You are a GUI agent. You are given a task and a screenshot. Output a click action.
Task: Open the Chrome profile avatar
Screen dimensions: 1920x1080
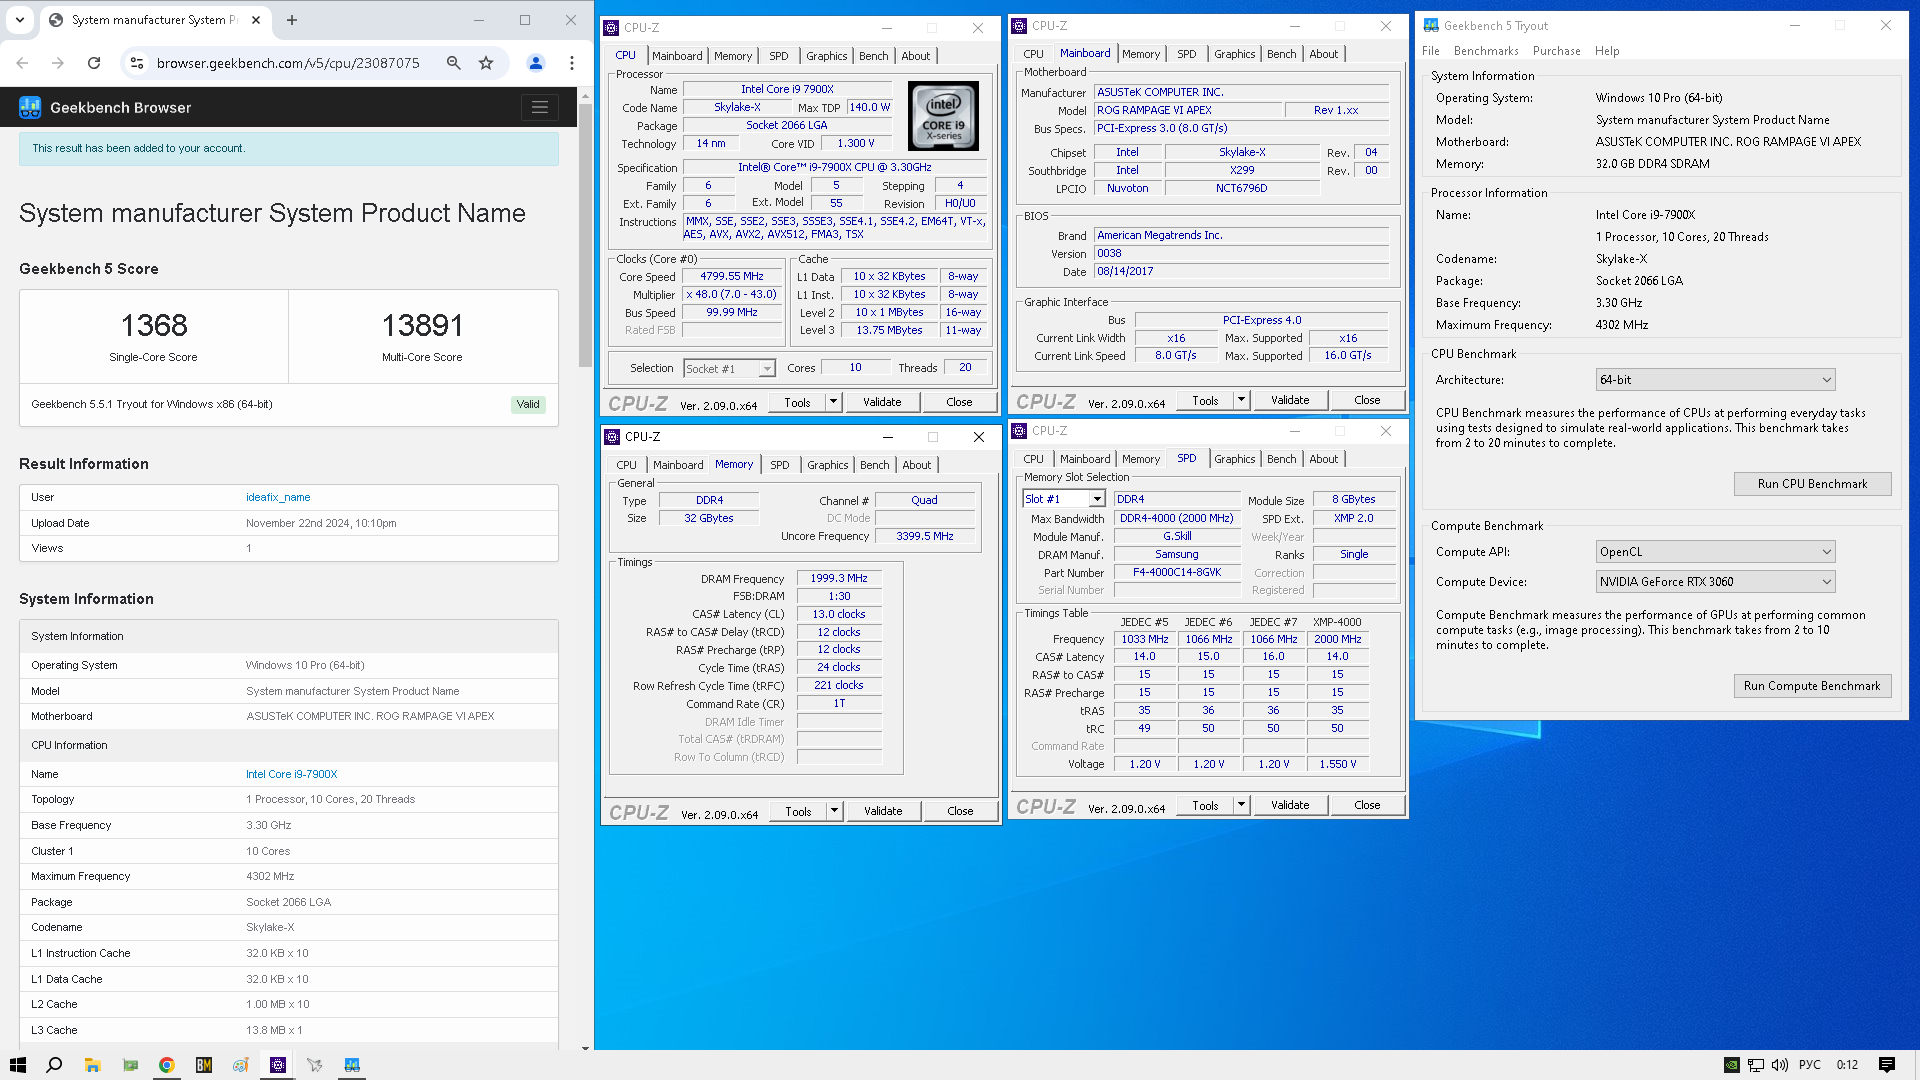[536, 63]
